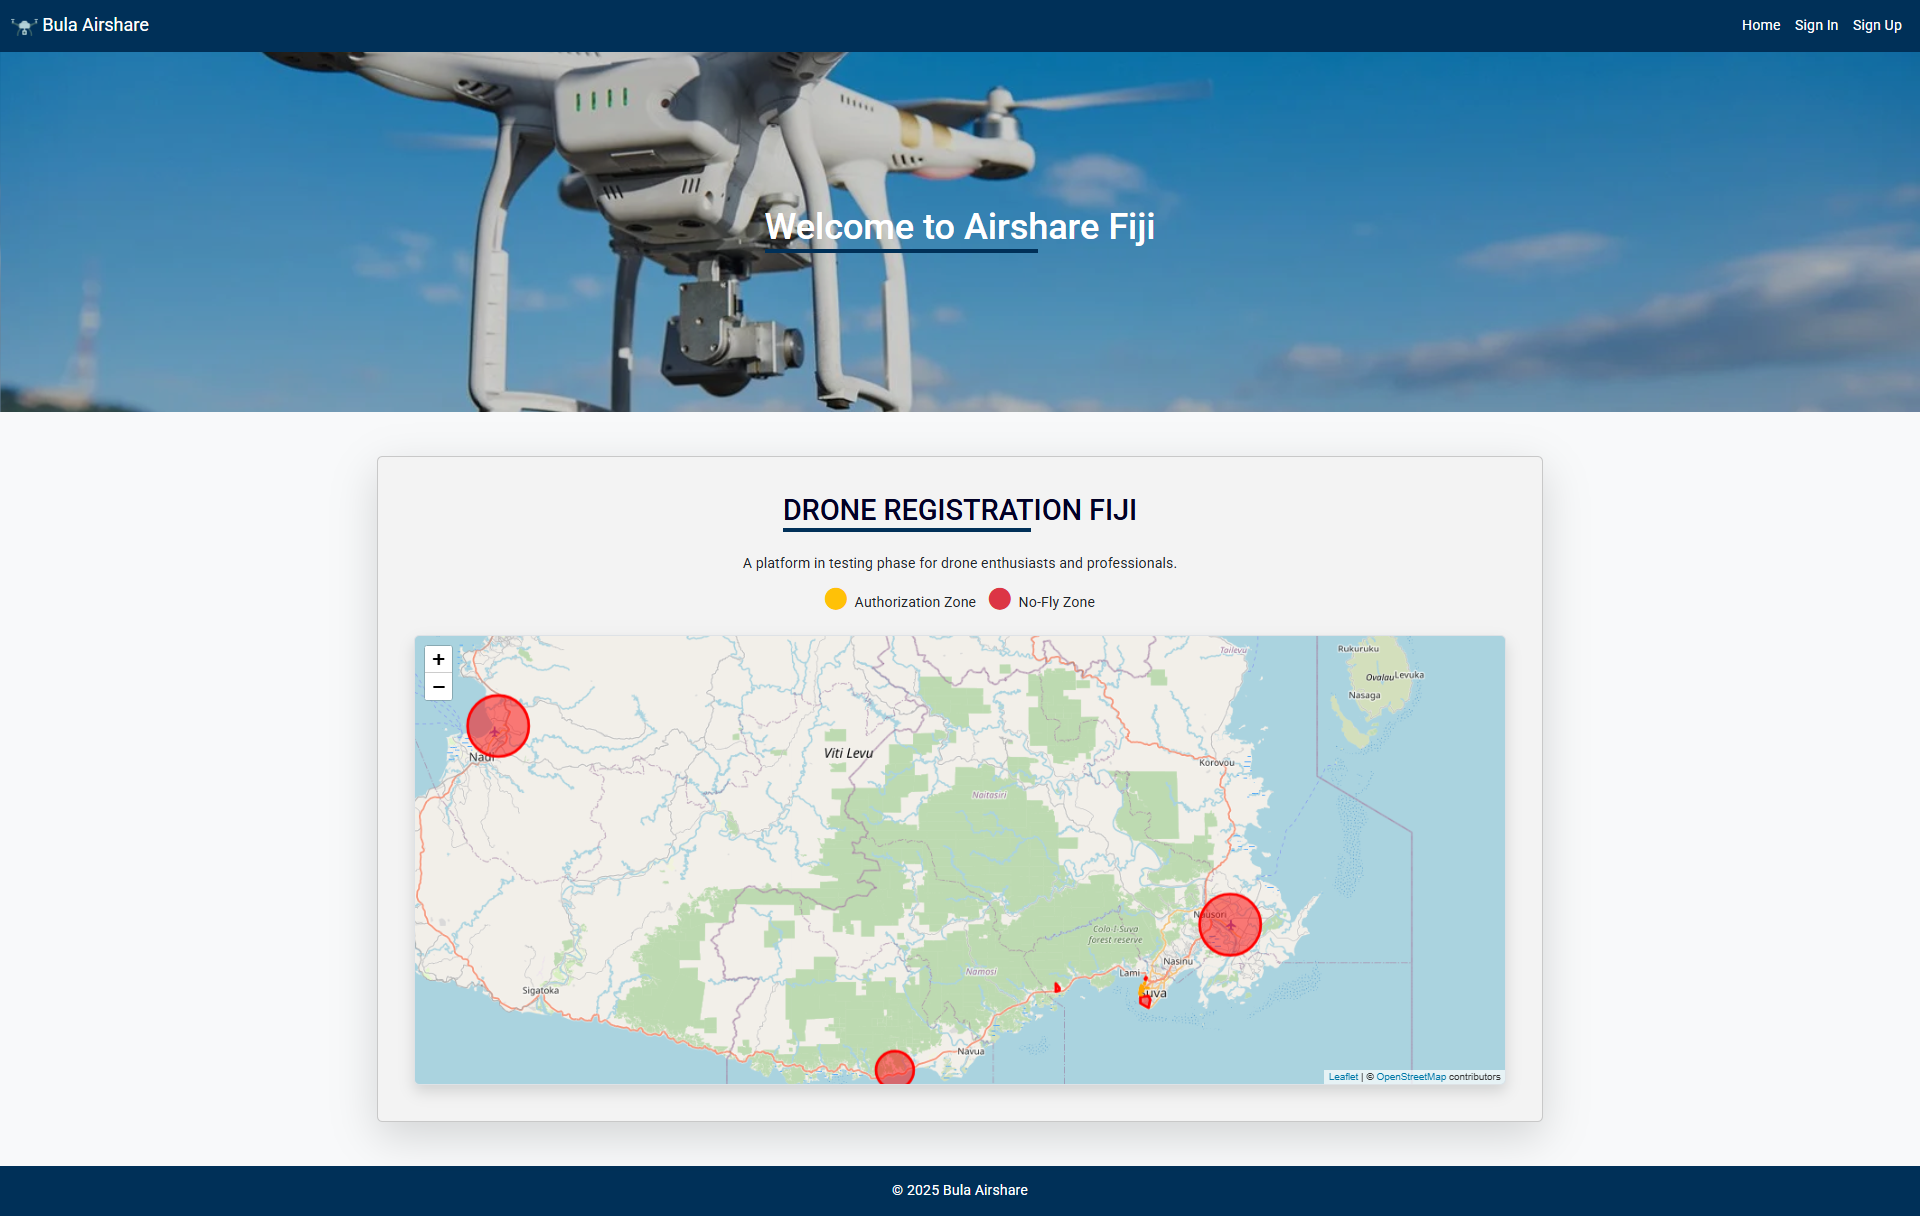The height and width of the screenshot is (1216, 1920).
Task: Open the OpenStreetMap contributors link
Action: [x=1410, y=1077]
